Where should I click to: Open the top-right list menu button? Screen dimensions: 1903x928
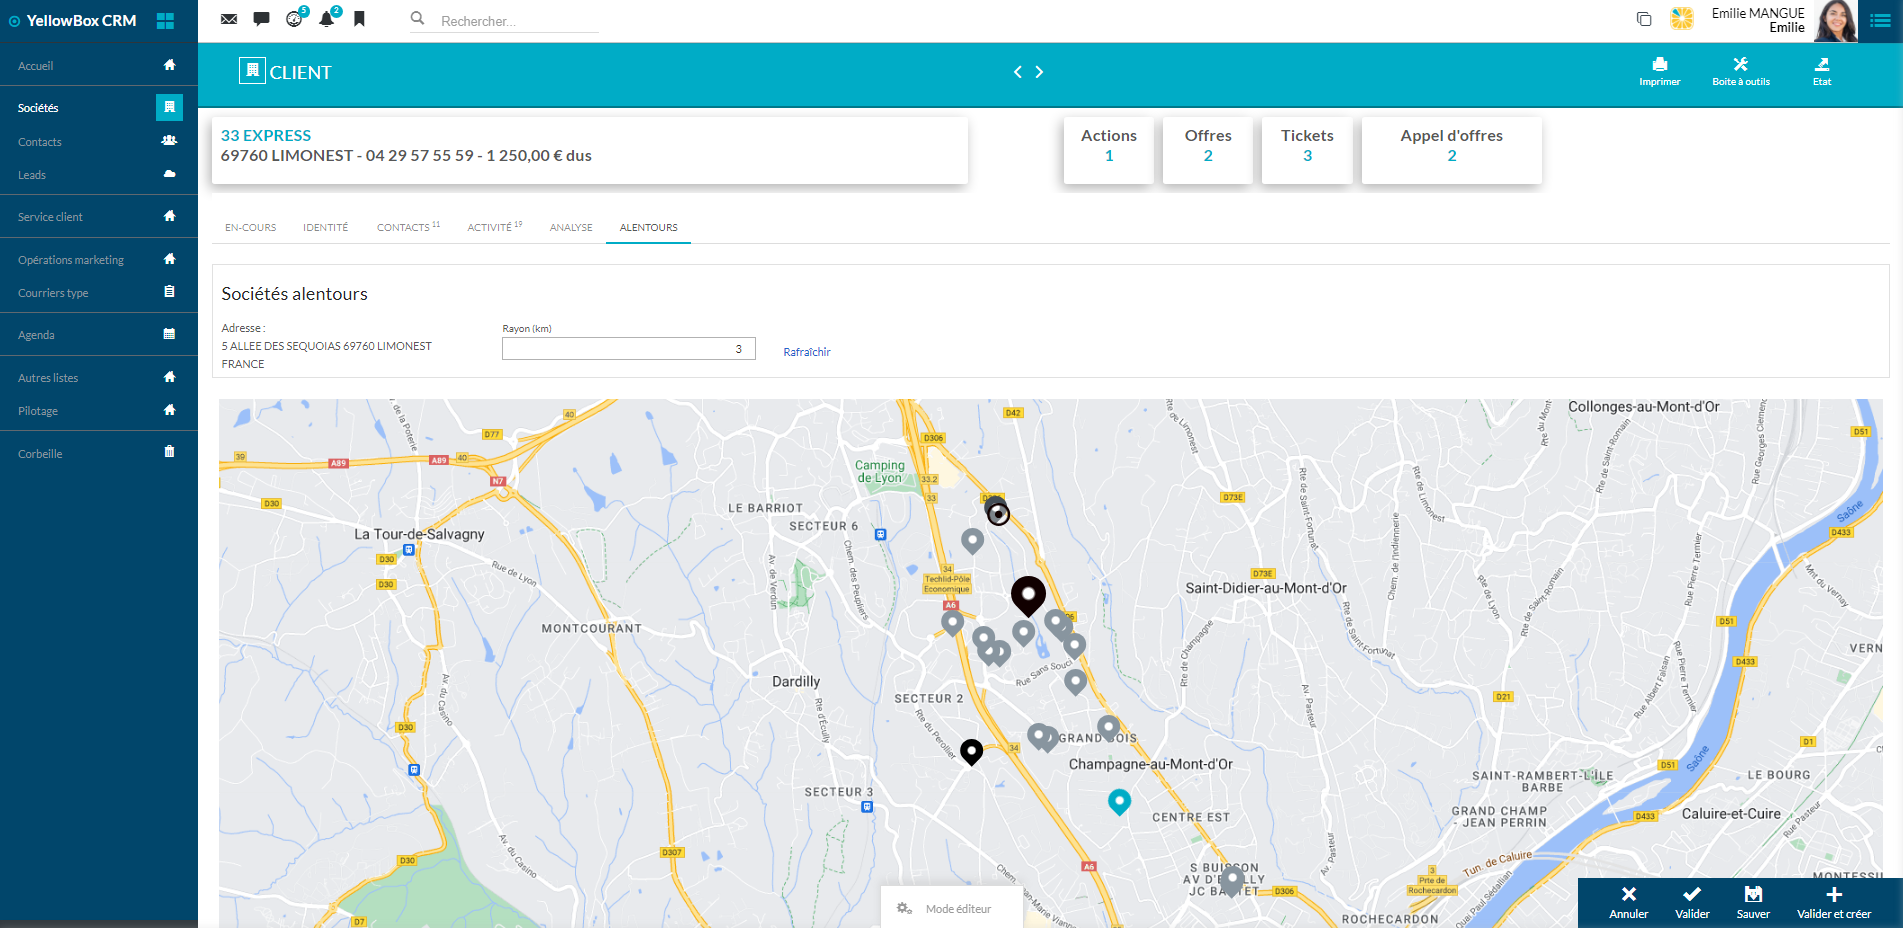pos(1880,21)
